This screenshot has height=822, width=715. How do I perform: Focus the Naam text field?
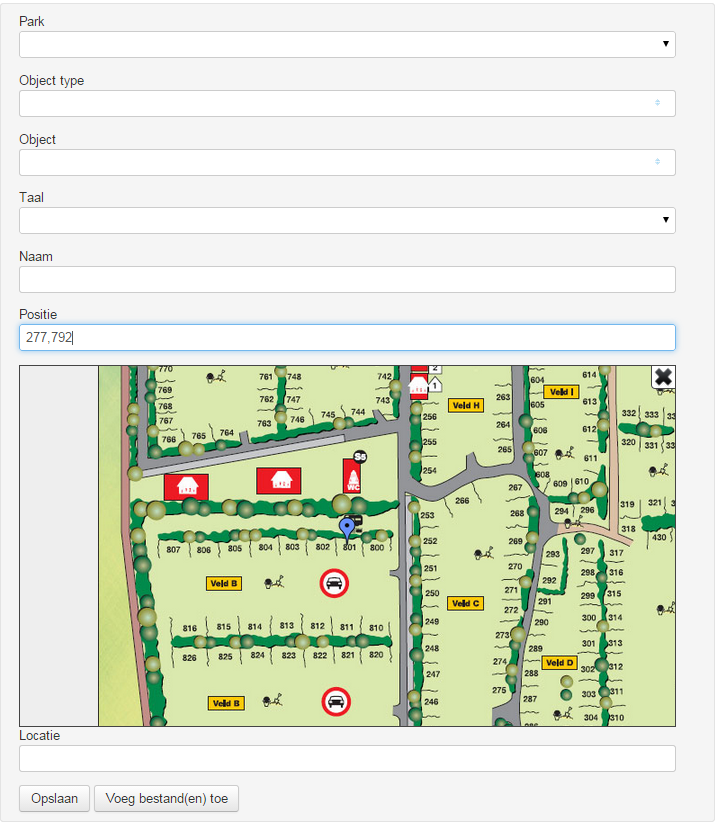click(x=347, y=279)
